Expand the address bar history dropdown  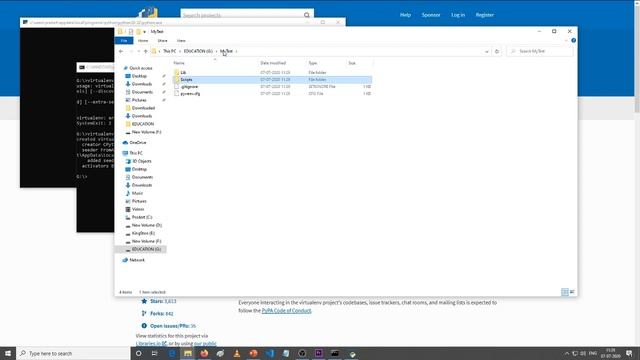pos(487,51)
